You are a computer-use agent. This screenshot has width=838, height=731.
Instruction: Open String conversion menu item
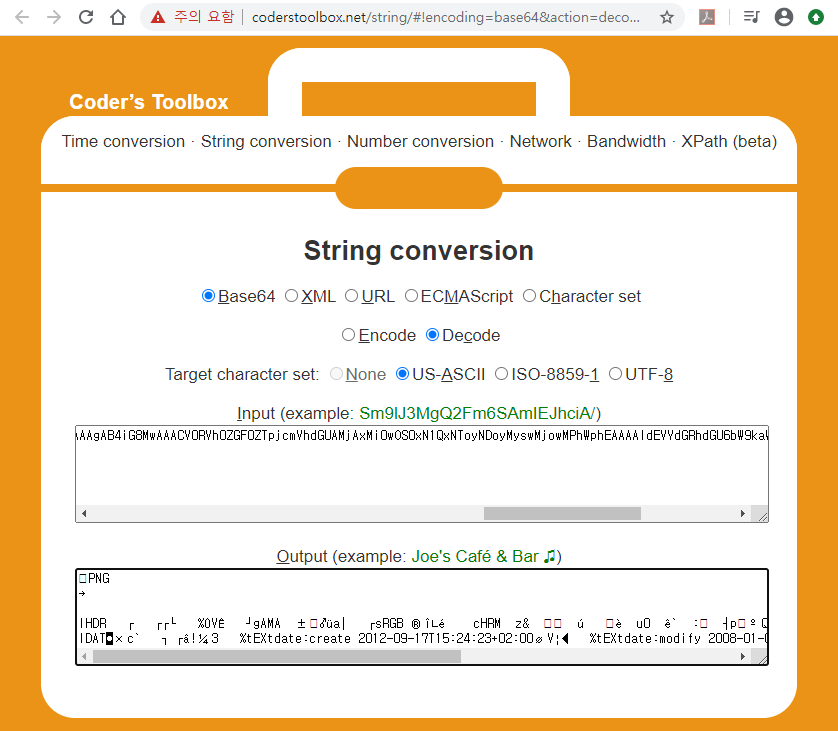tap(266, 142)
